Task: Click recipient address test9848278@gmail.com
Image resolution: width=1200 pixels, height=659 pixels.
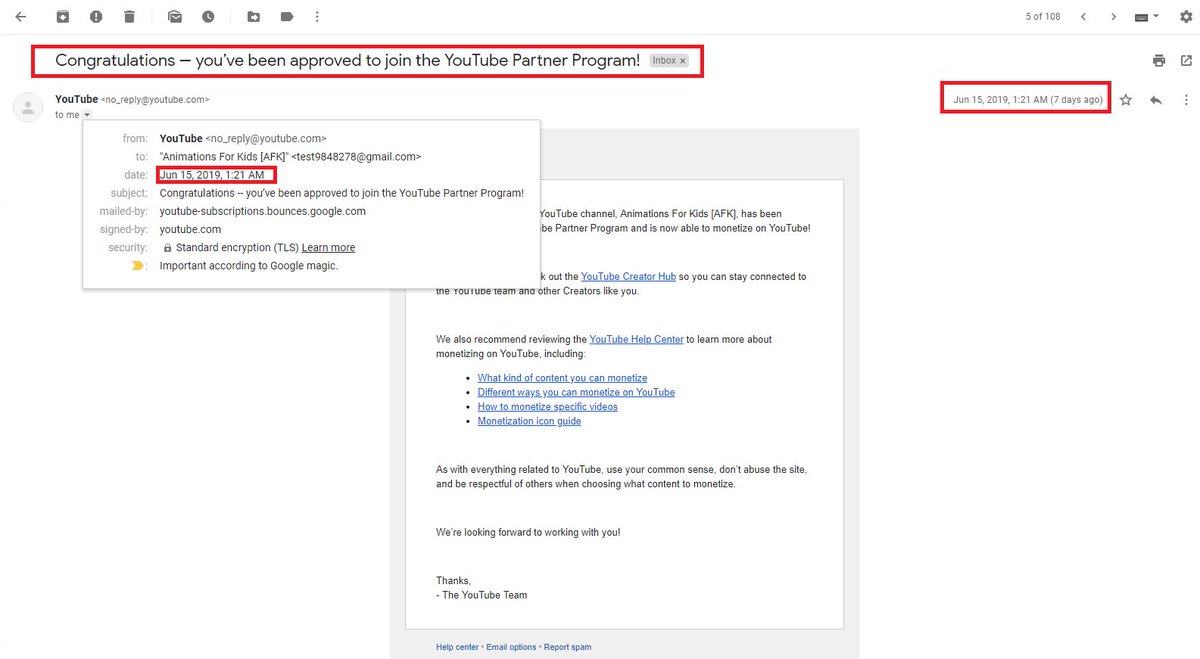Action: pos(356,157)
